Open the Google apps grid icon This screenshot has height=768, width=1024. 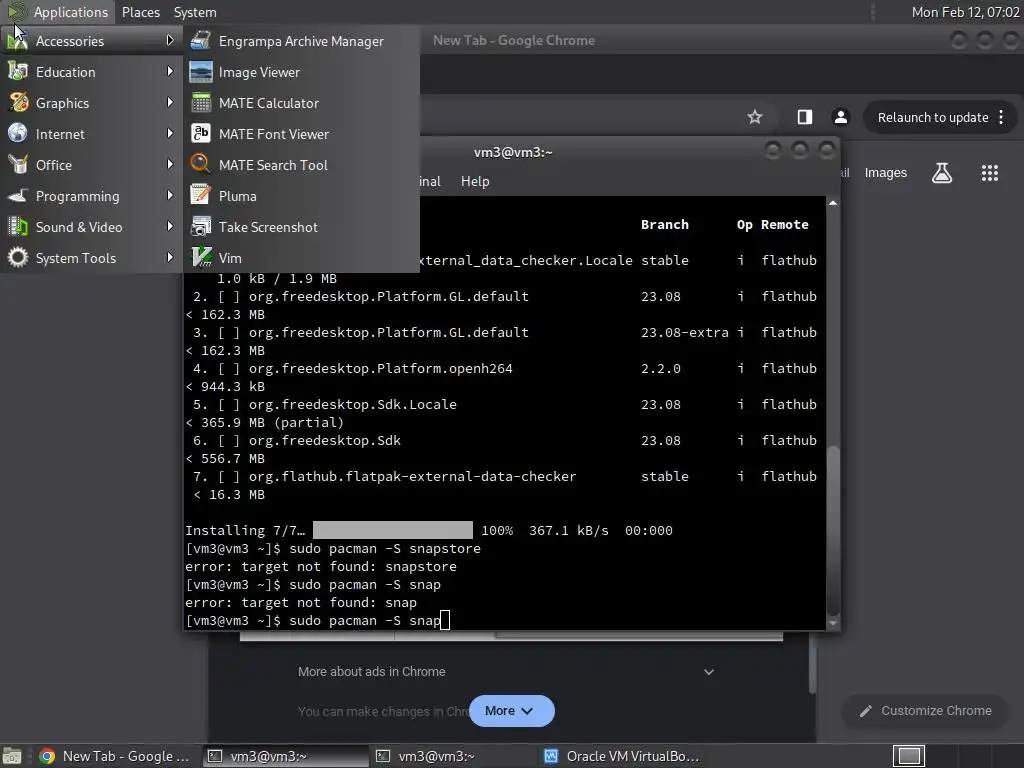[x=989, y=172]
